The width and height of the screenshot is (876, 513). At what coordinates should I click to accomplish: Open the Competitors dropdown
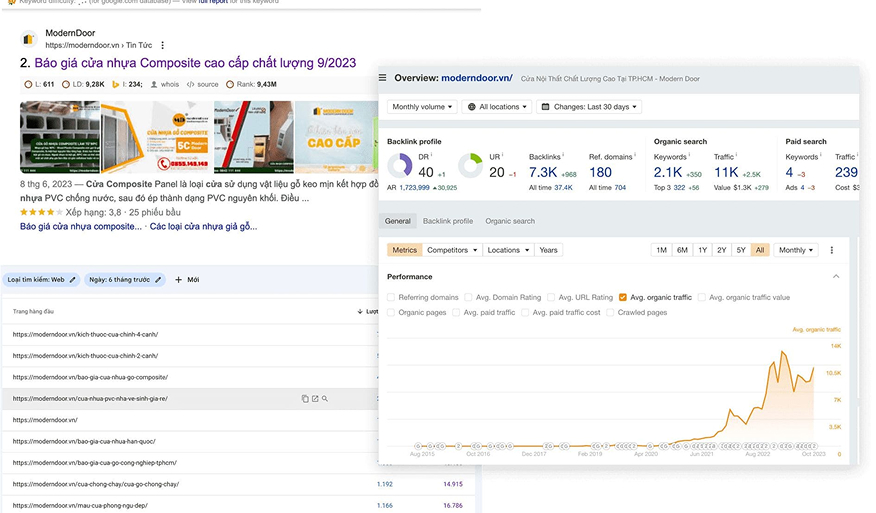452,250
